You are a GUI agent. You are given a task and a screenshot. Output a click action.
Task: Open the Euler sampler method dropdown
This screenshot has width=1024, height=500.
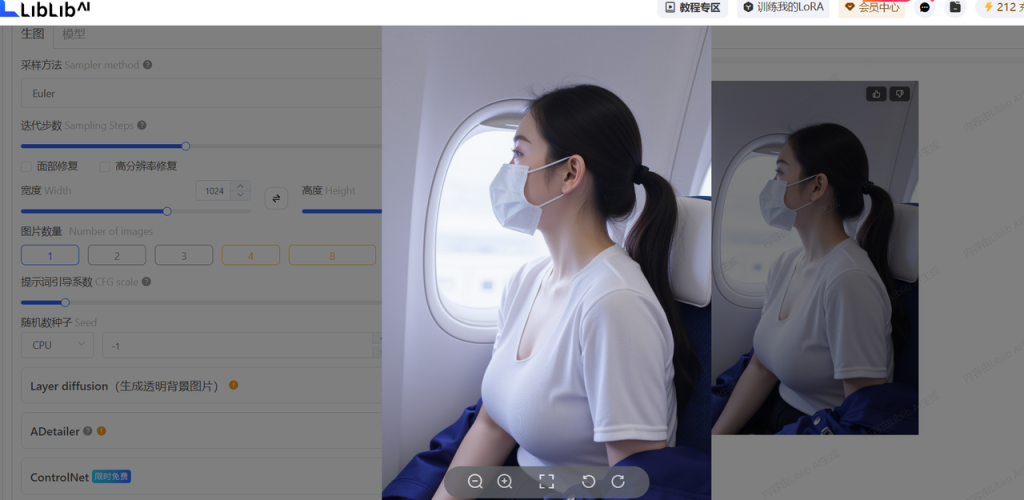coord(200,93)
